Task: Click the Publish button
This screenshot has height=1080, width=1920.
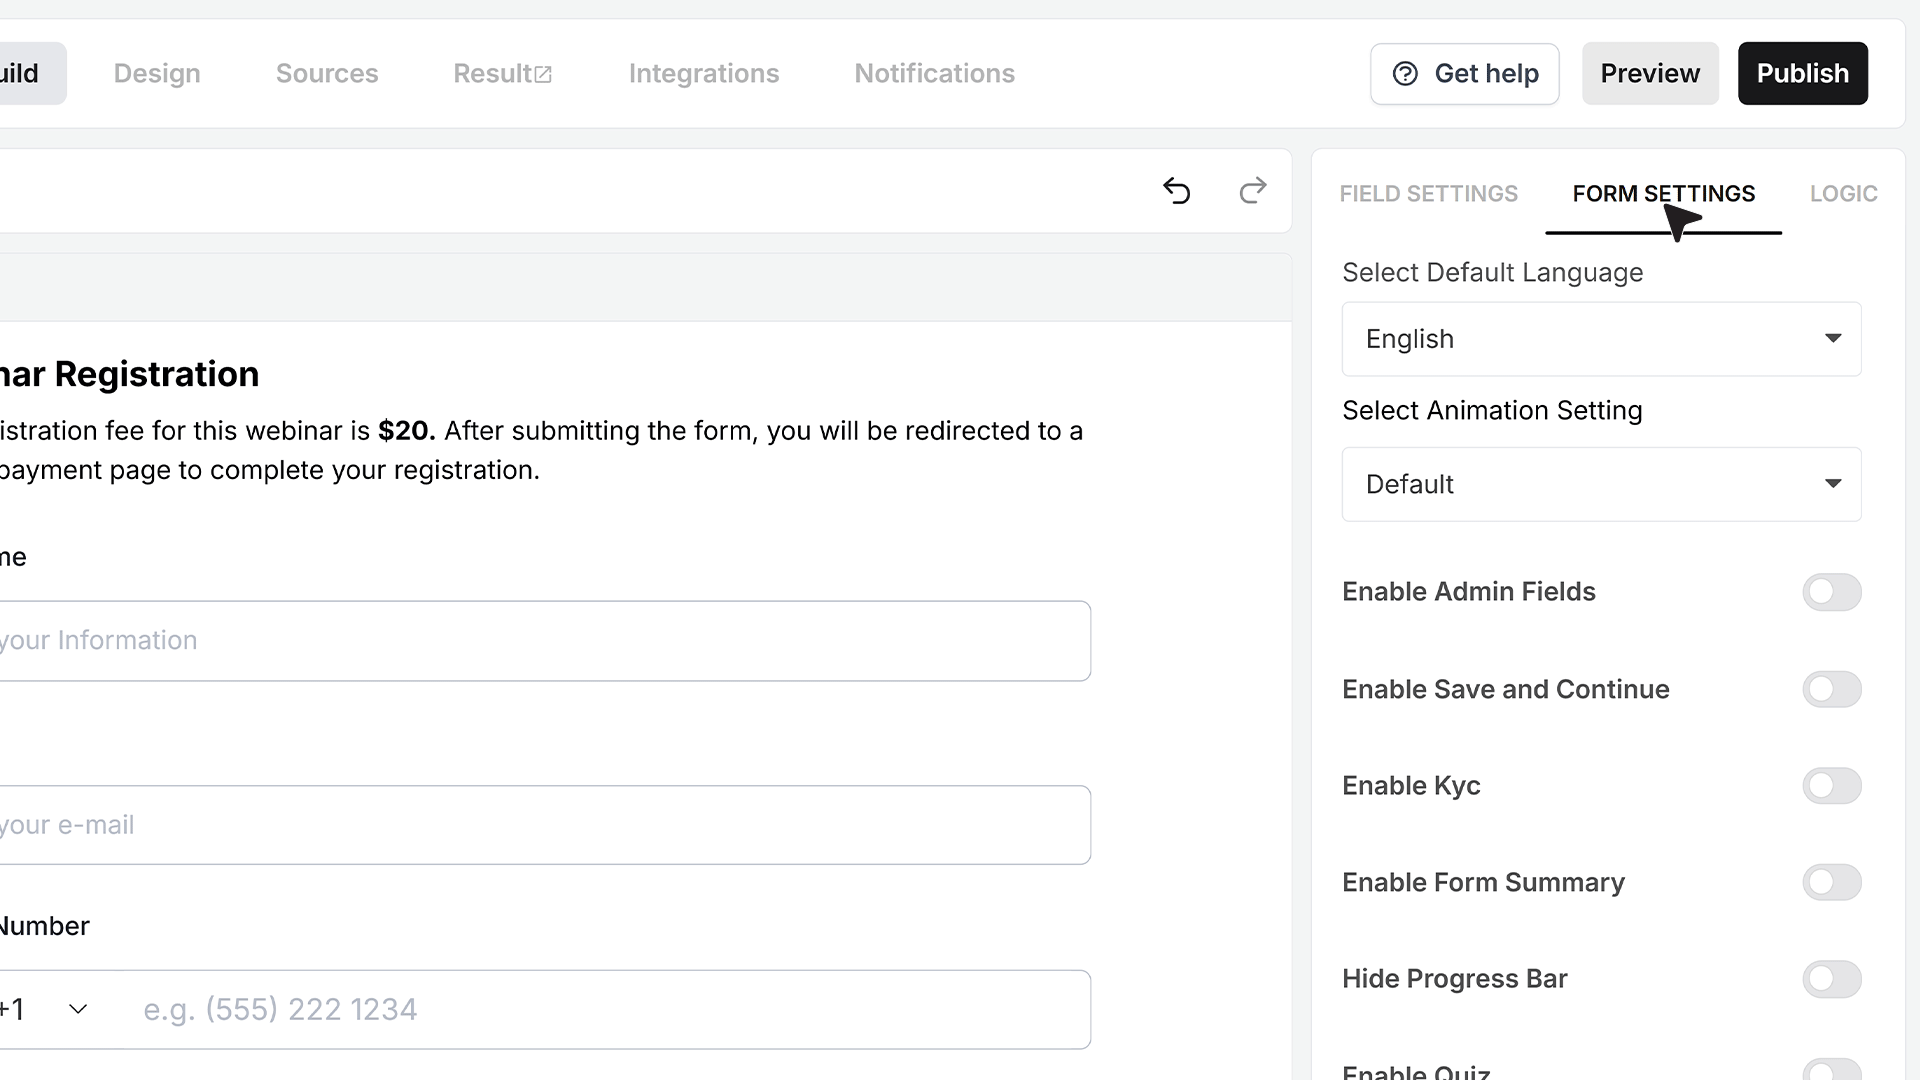Action: coord(1802,74)
